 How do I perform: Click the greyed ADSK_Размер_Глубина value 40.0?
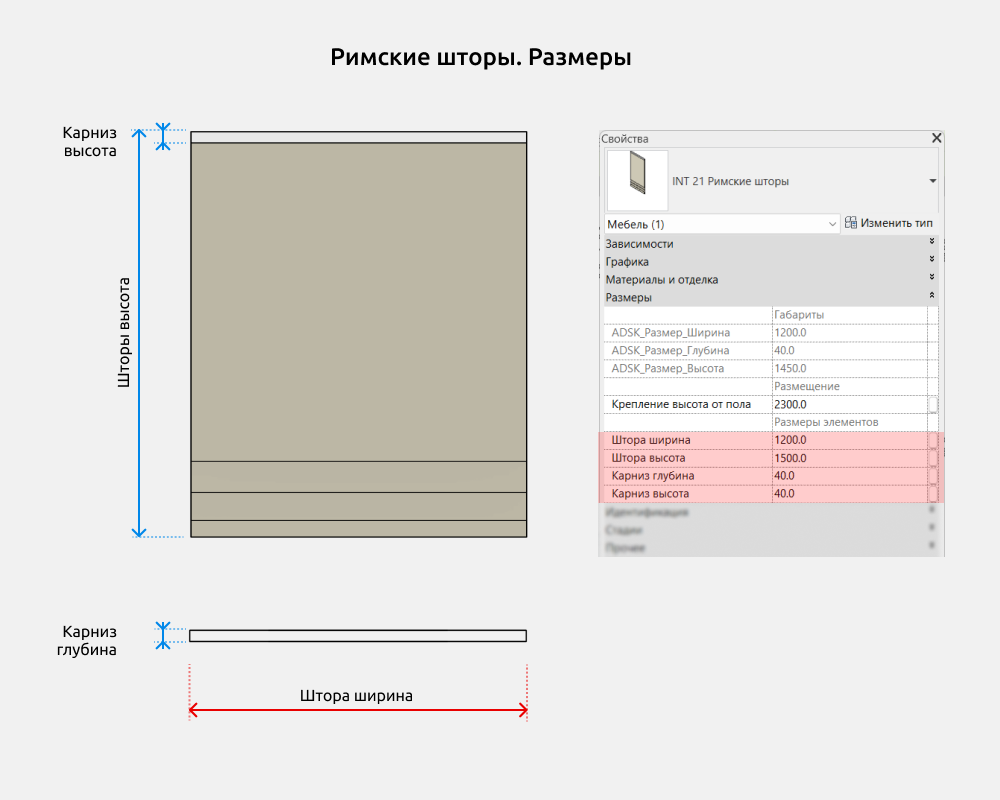[849, 350]
